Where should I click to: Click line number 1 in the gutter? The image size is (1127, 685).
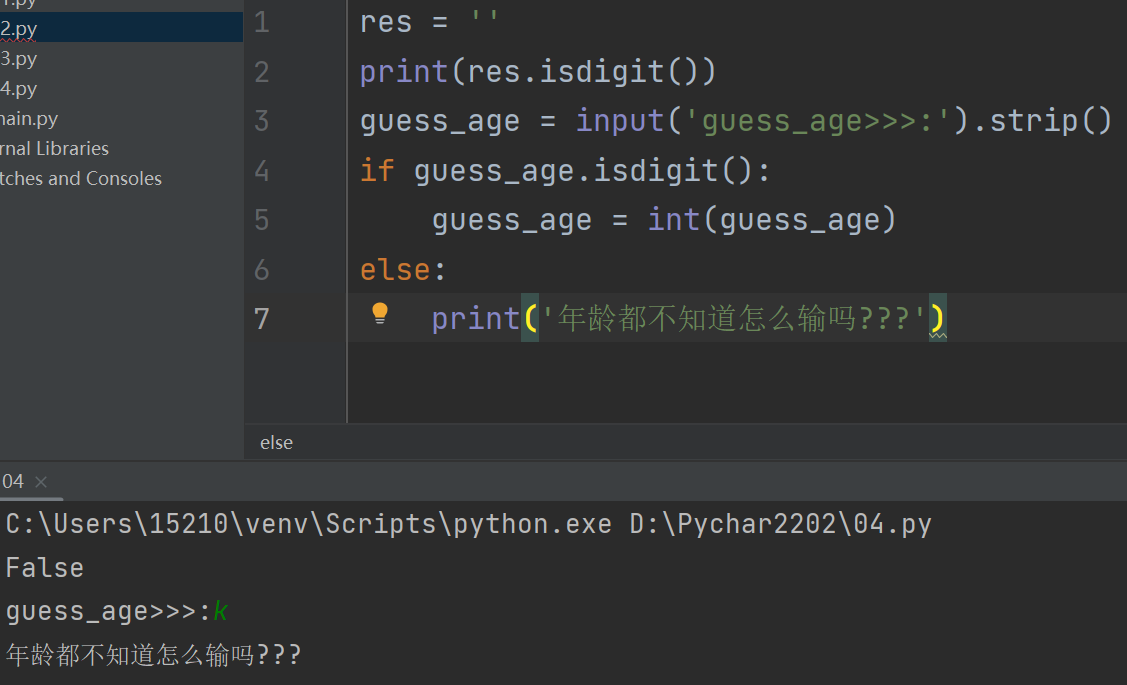pyautogui.click(x=261, y=23)
